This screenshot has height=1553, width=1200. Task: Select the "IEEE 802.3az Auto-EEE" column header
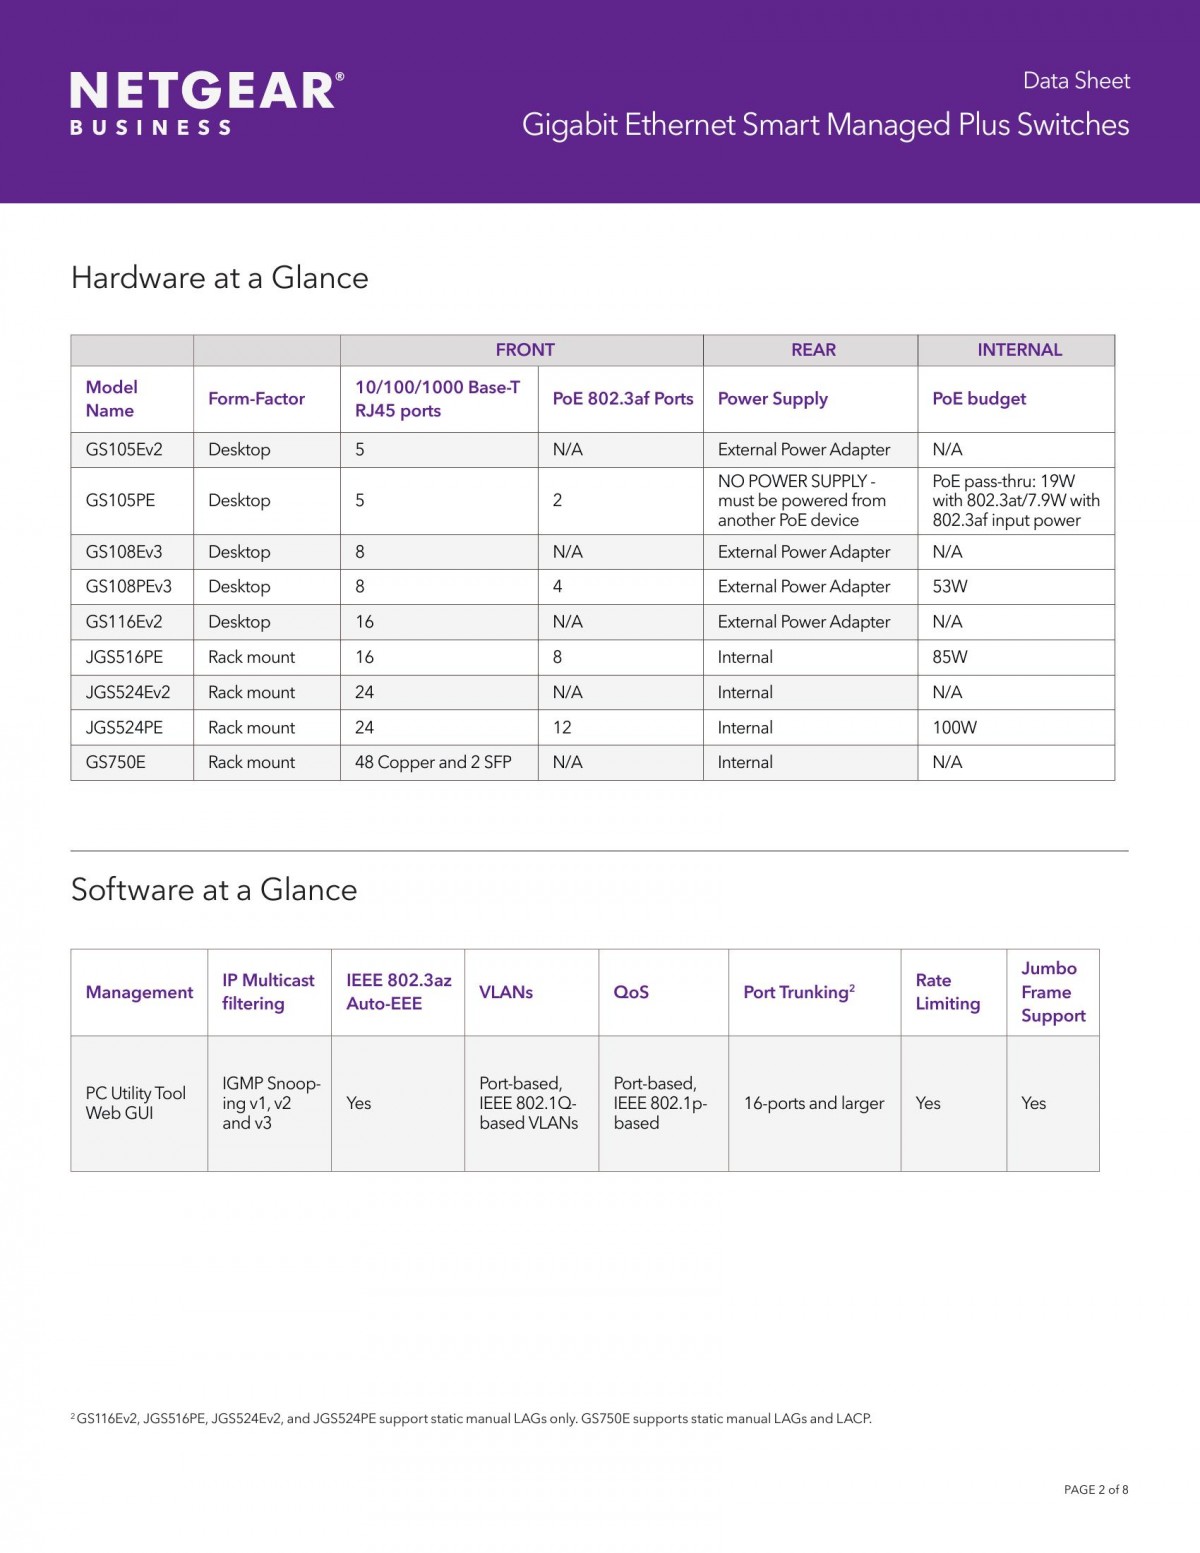tap(399, 992)
